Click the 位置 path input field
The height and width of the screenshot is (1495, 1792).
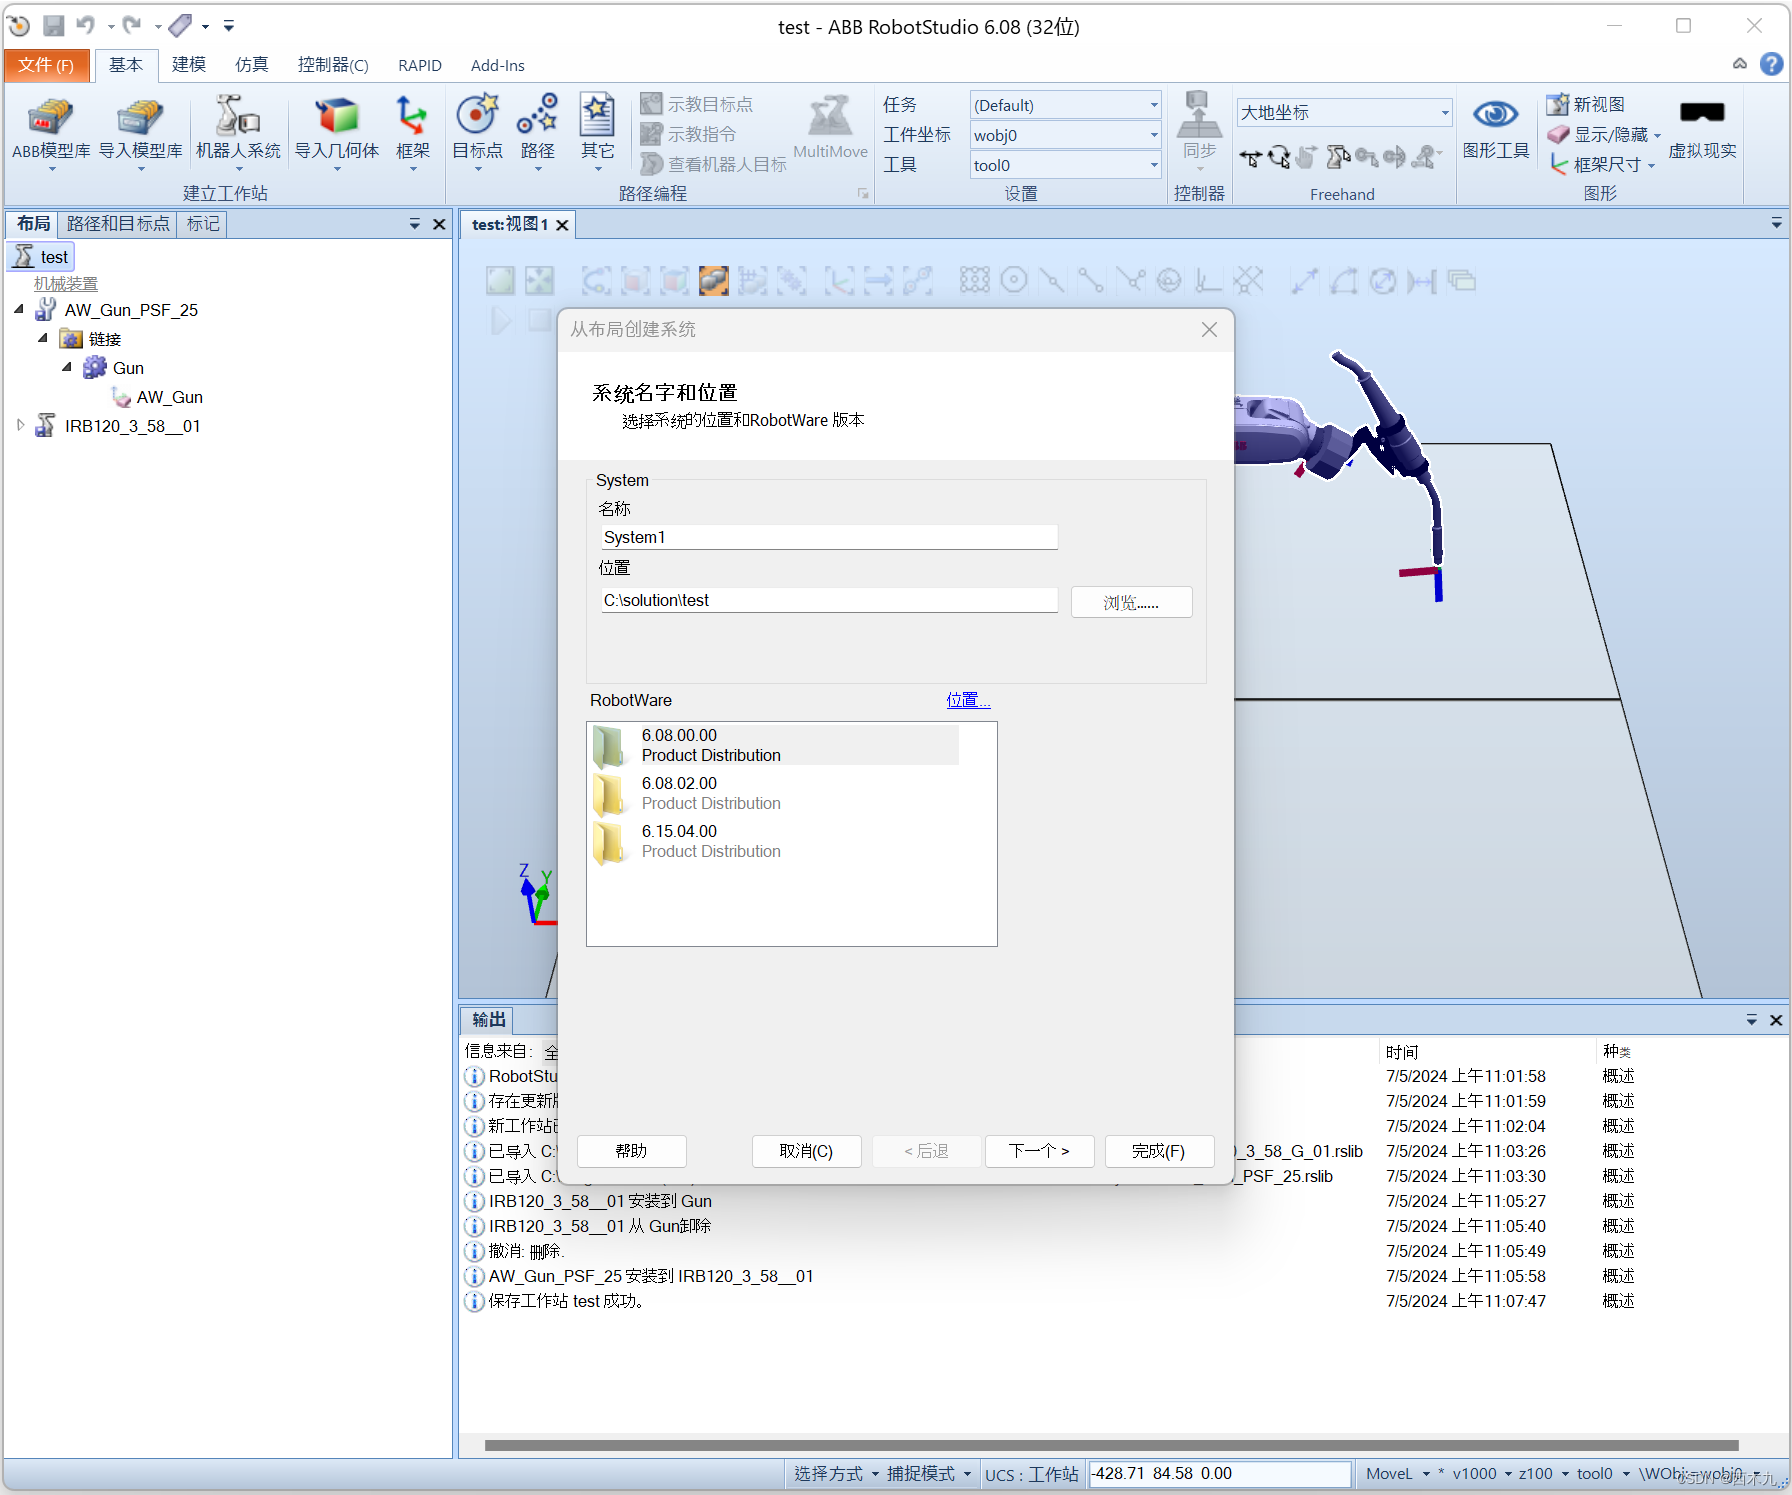pos(829,600)
